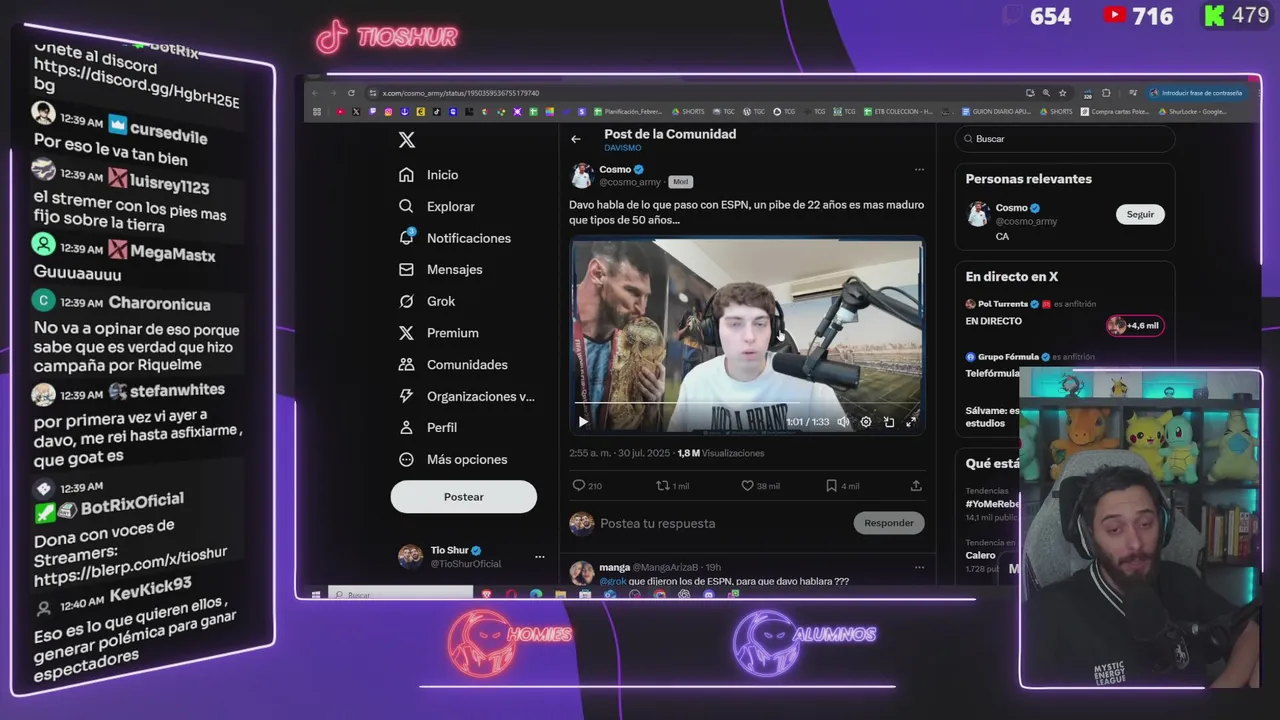Click the browser address bar

pos(695,93)
